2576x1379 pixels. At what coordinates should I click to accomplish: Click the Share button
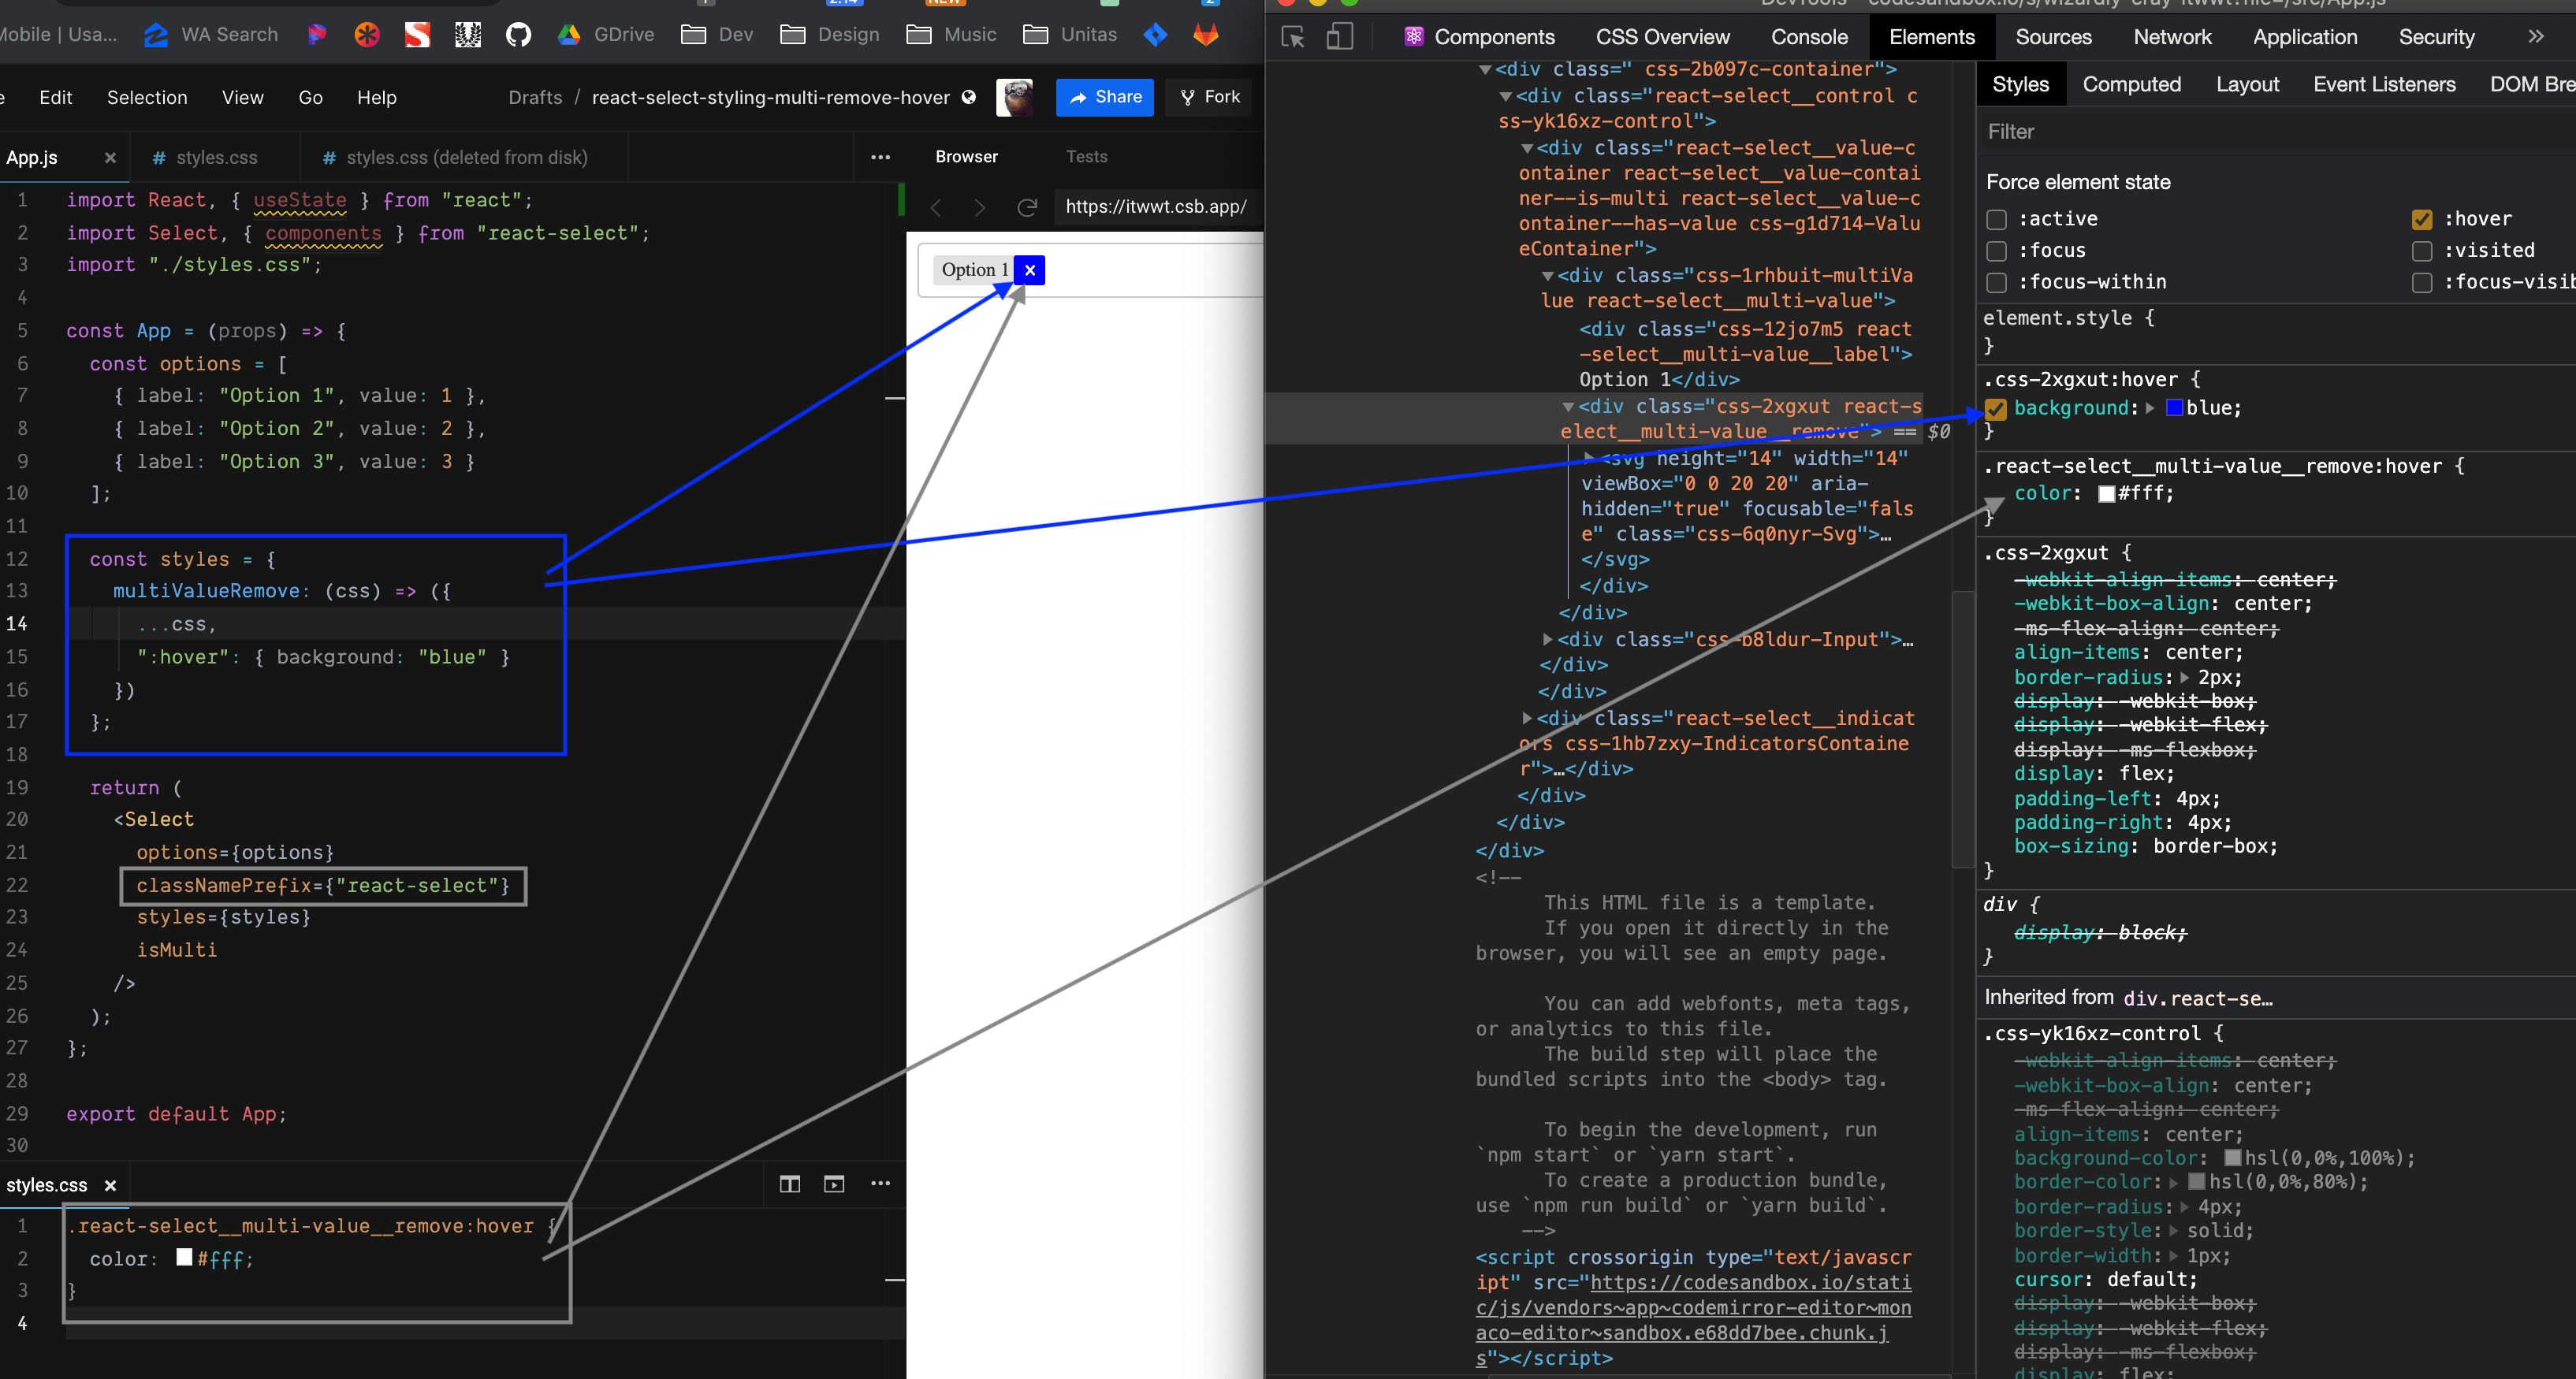1104,97
